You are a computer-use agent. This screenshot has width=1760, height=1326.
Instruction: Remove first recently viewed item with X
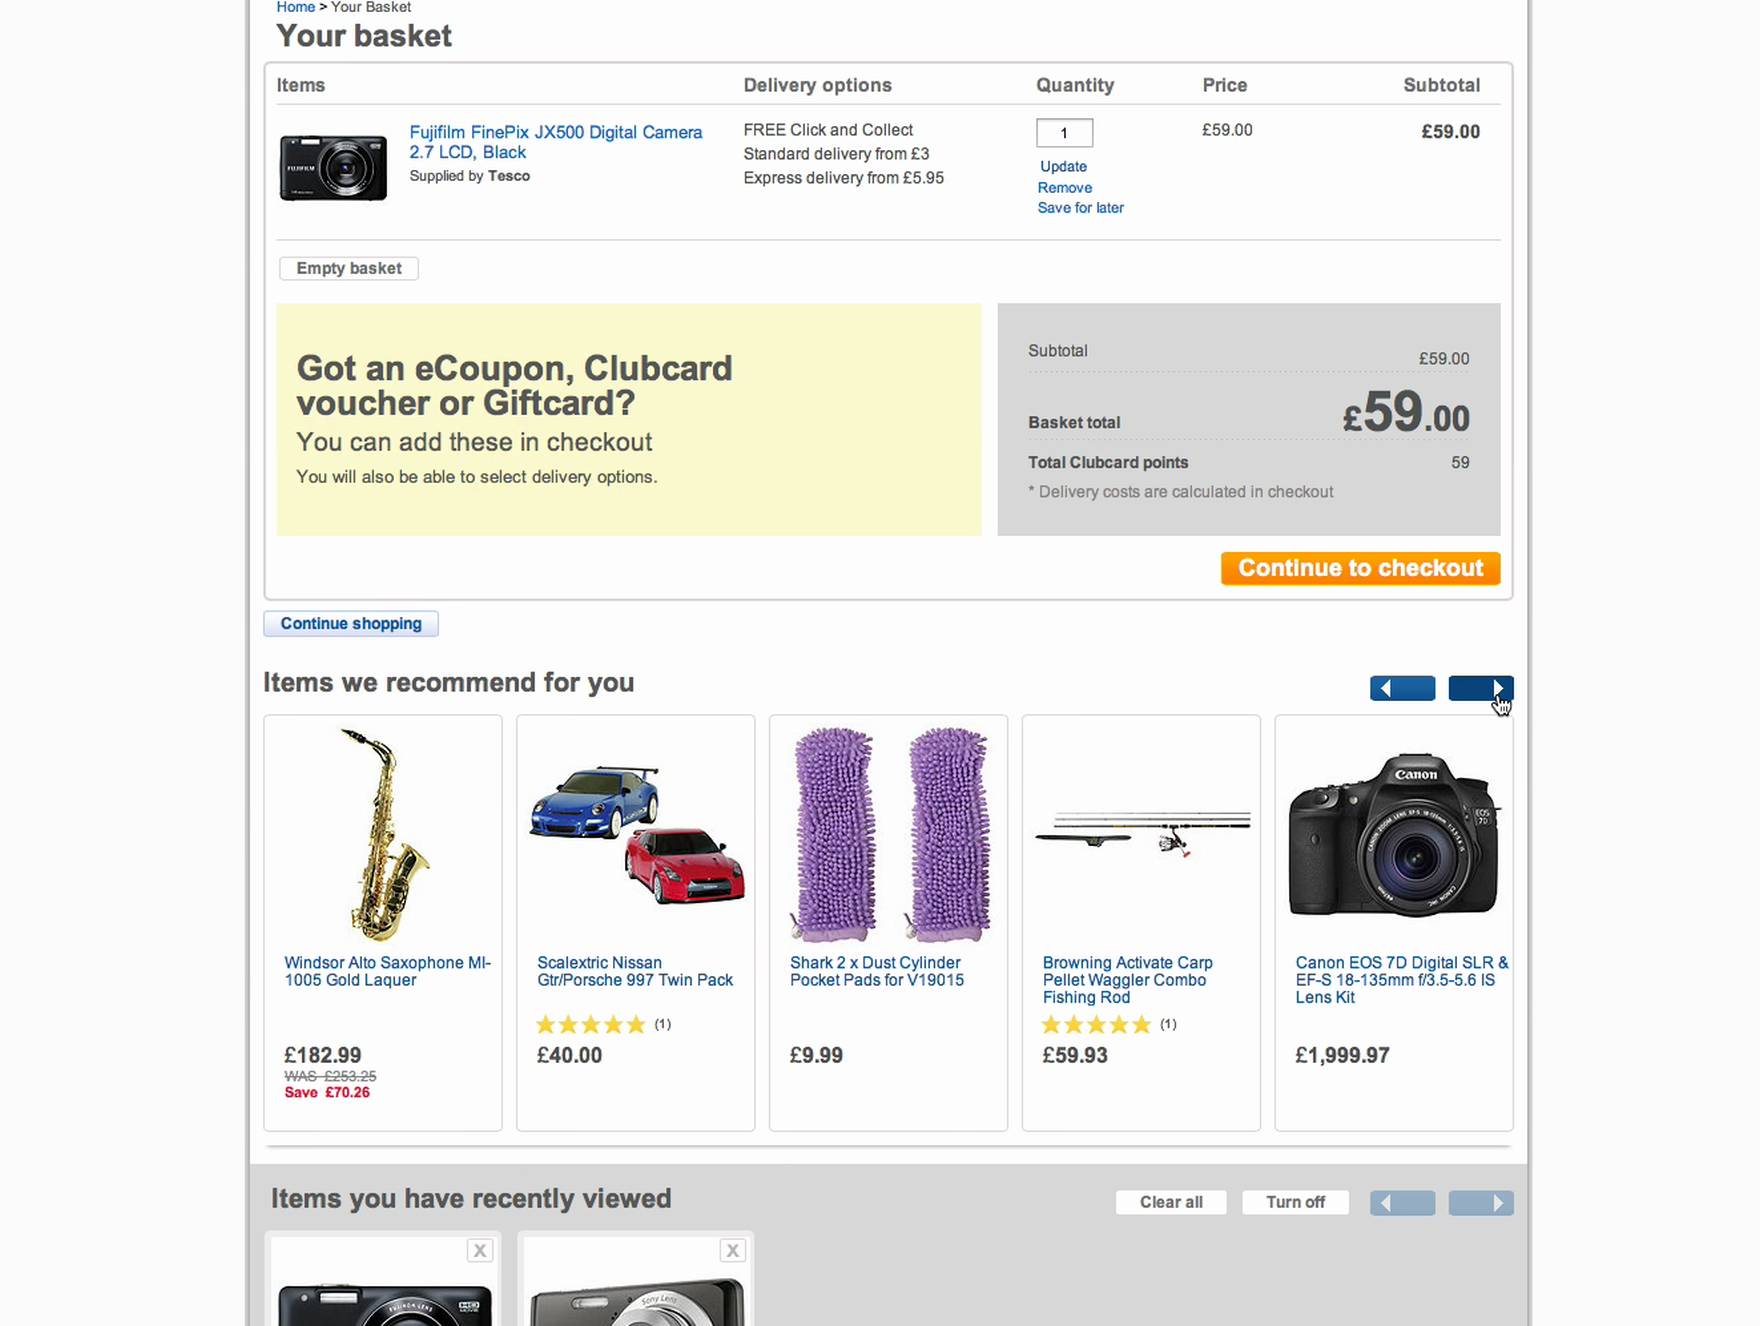pyautogui.click(x=480, y=1250)
